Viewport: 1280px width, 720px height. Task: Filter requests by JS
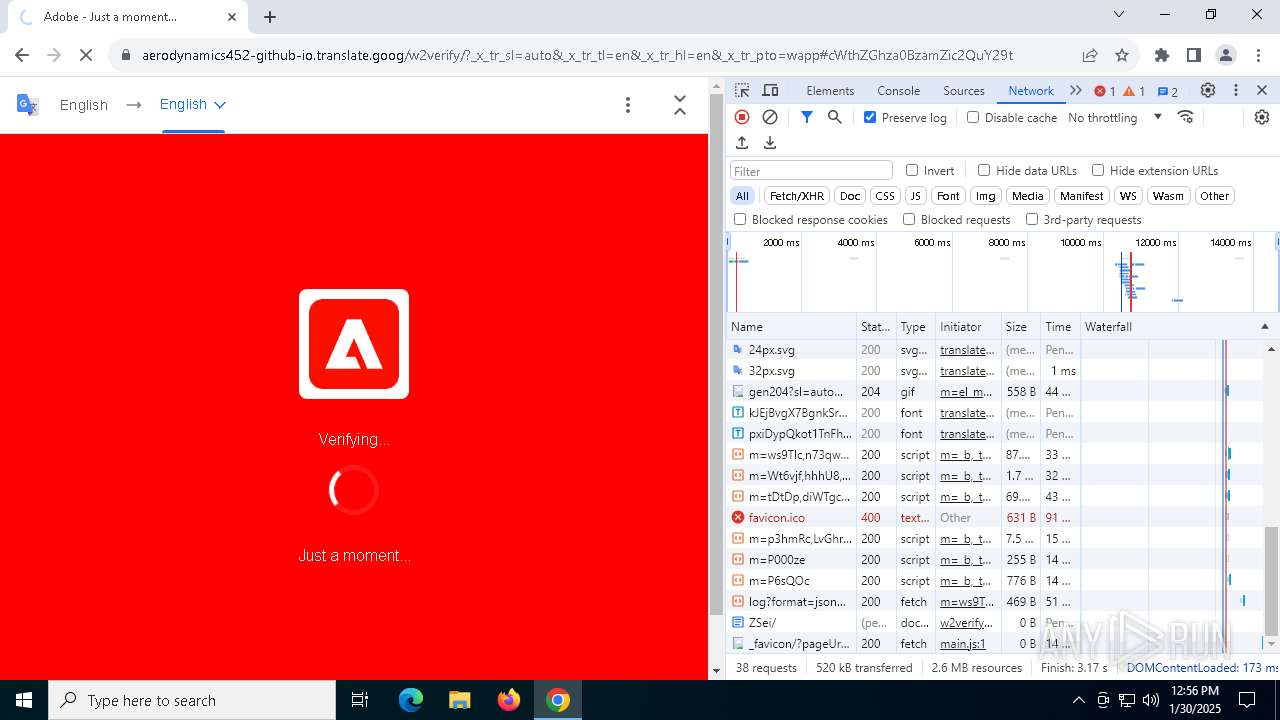pyautogui.click(x=915, y=196)
